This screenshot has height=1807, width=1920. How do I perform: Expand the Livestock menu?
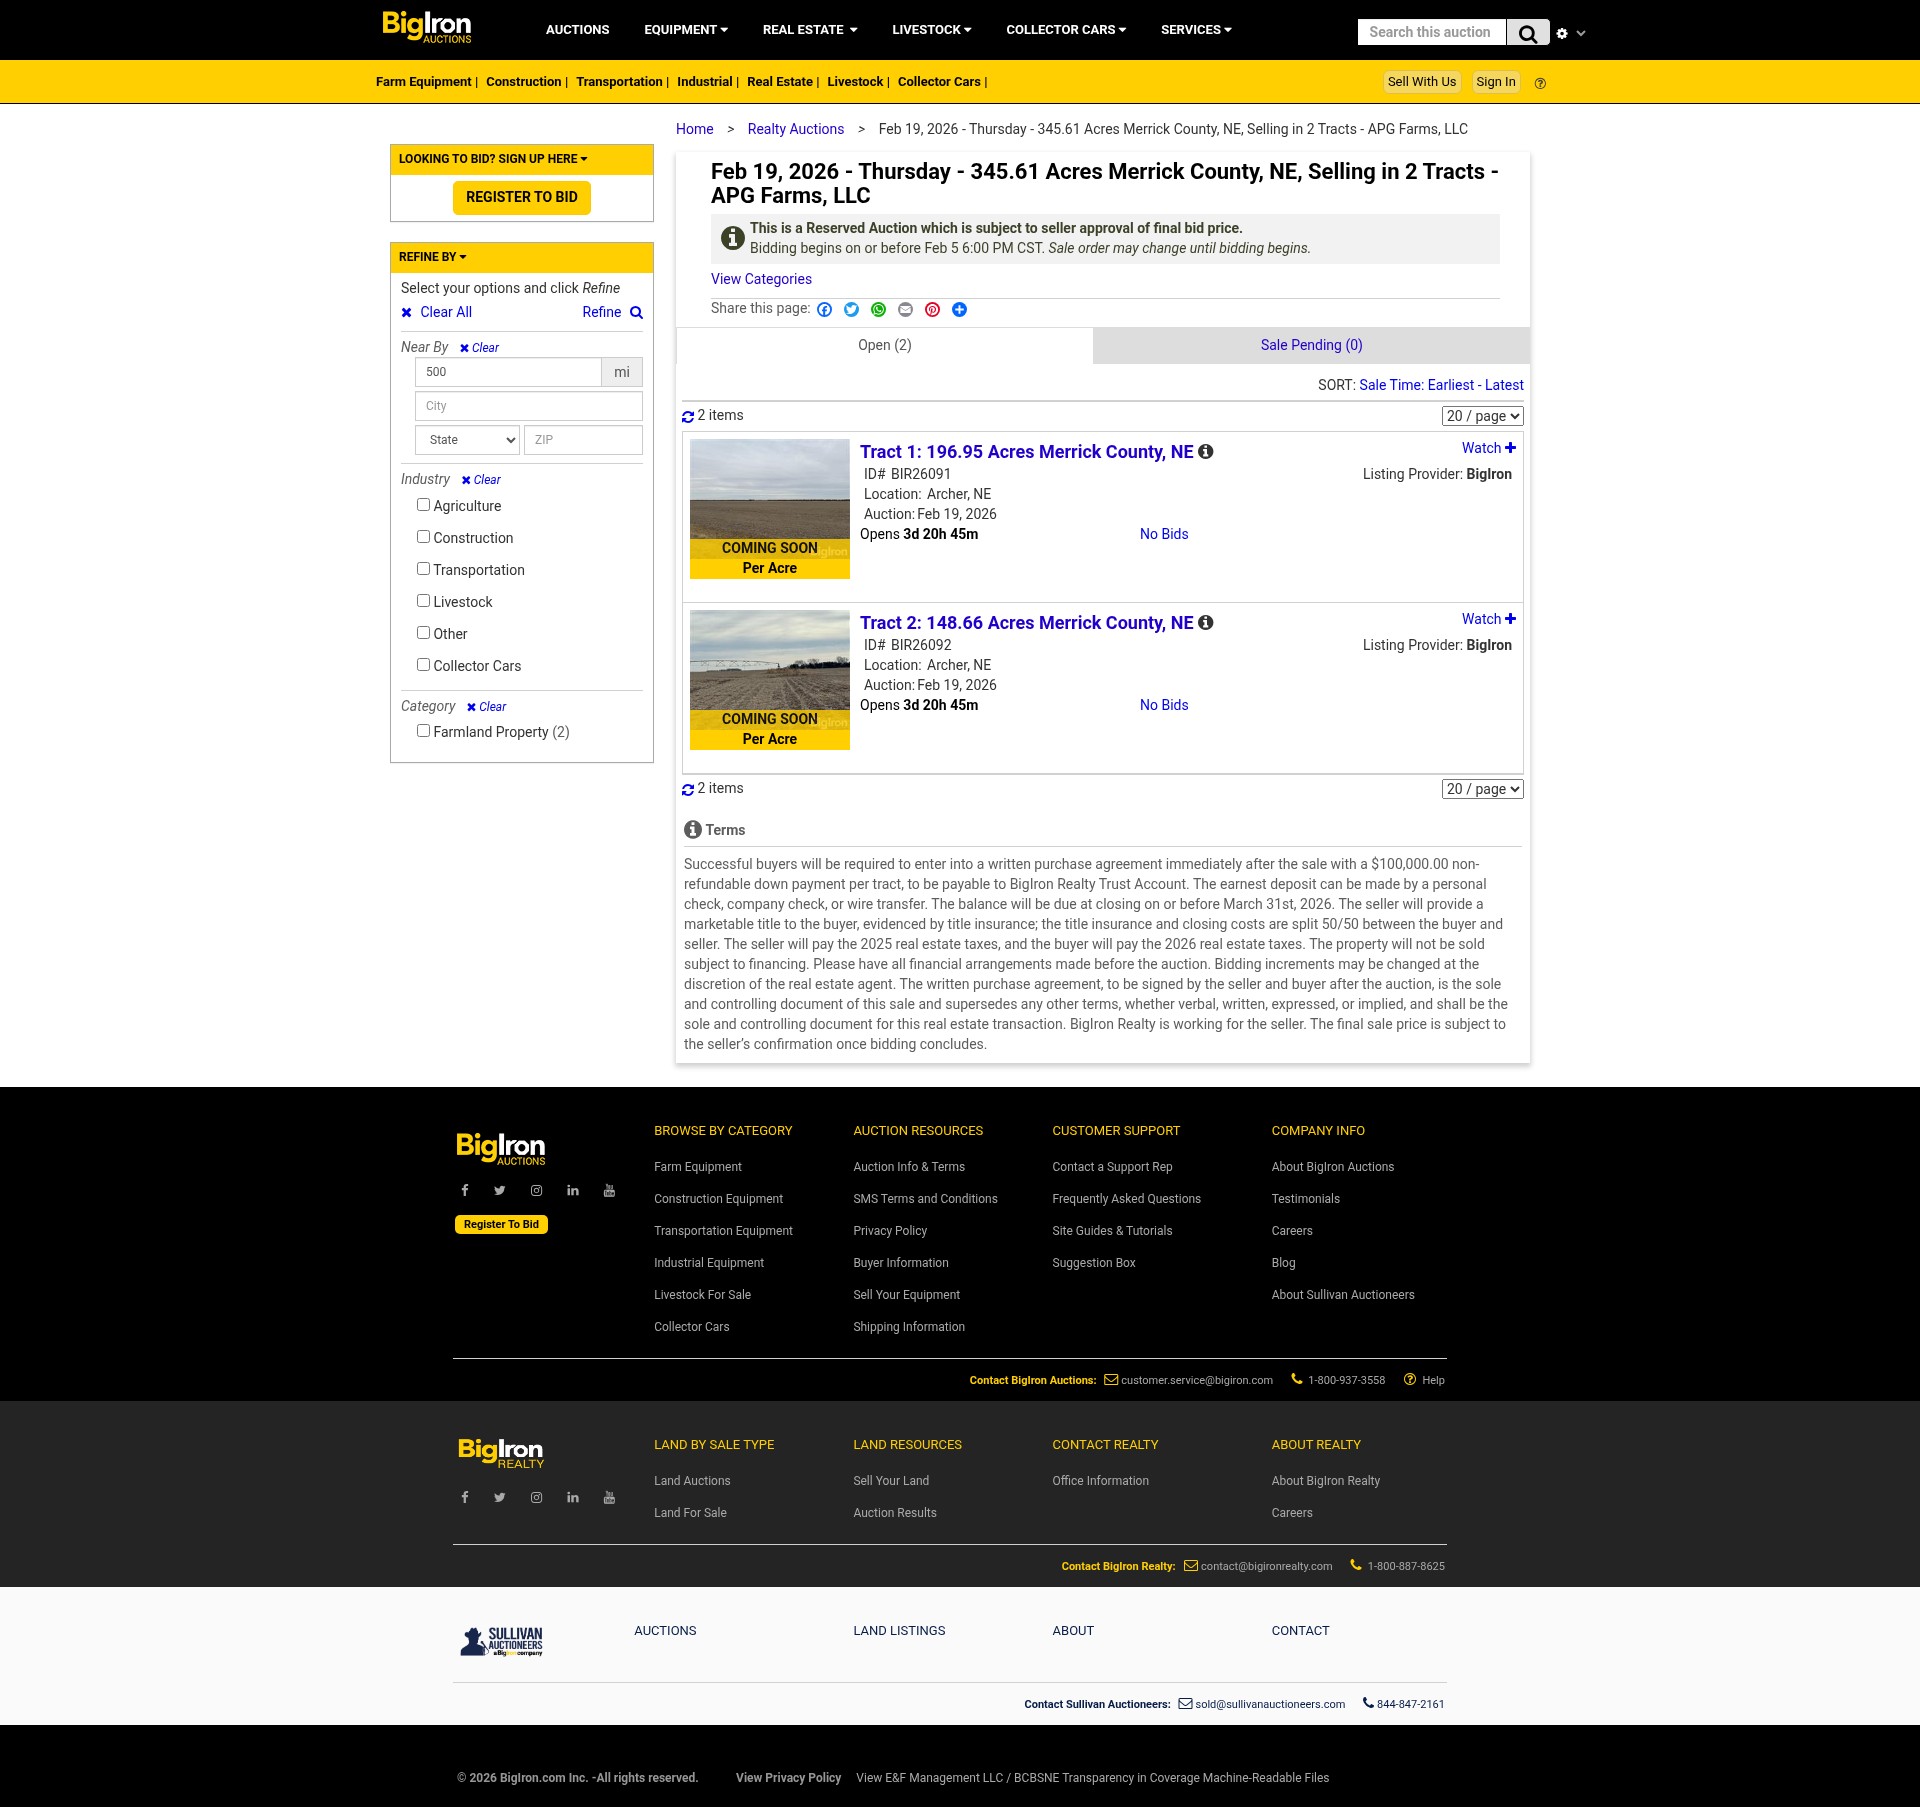932,30
